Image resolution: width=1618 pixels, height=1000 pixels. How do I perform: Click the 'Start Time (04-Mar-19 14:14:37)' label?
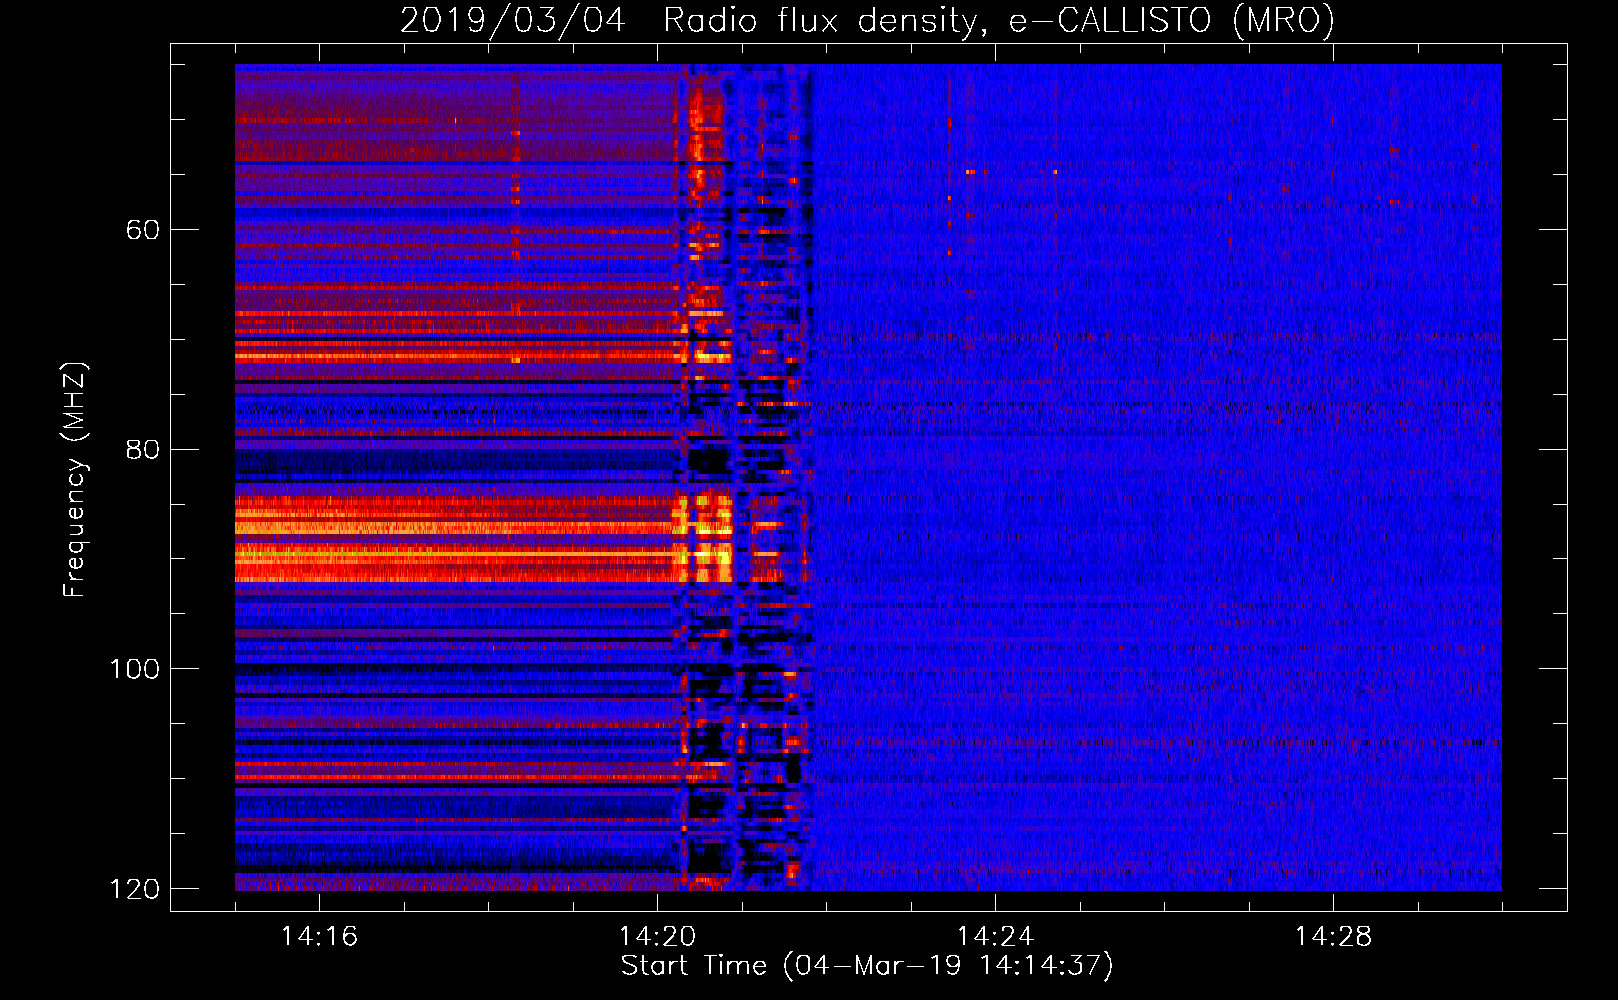coord(867,966)
